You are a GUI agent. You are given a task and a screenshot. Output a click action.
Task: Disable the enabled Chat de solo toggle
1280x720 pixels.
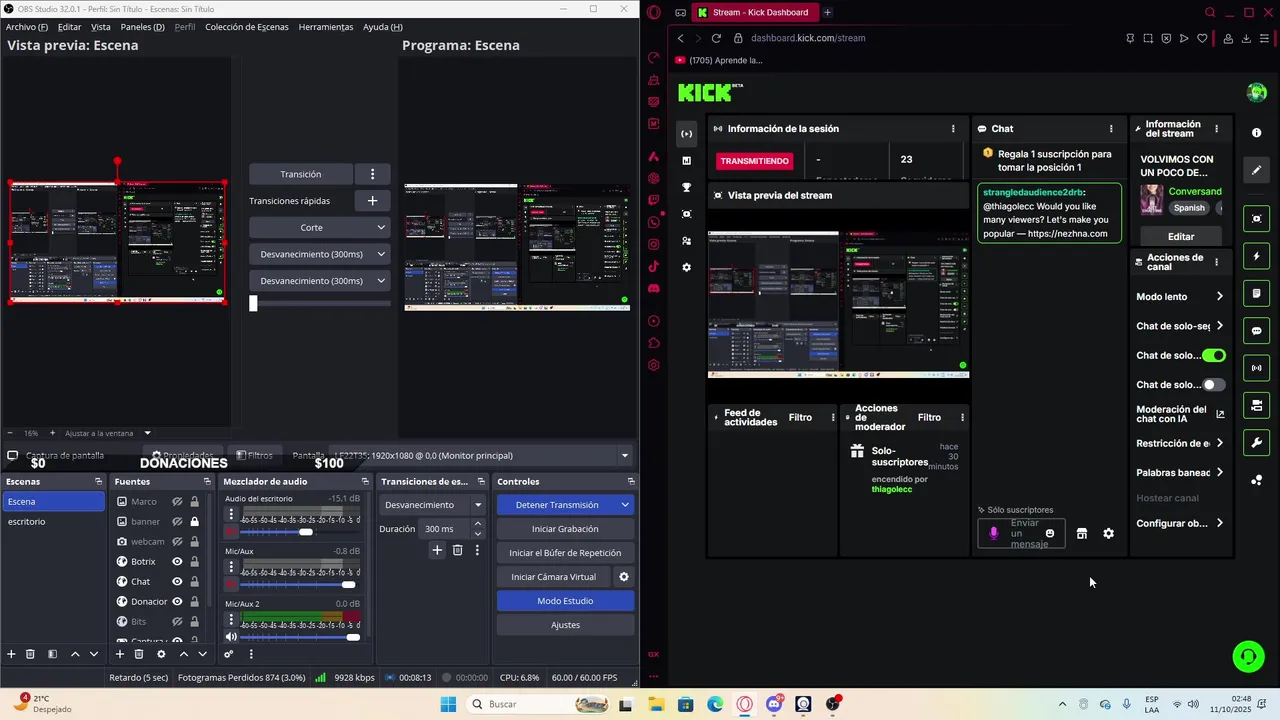pyautogui.click(x=1214, y=356)
